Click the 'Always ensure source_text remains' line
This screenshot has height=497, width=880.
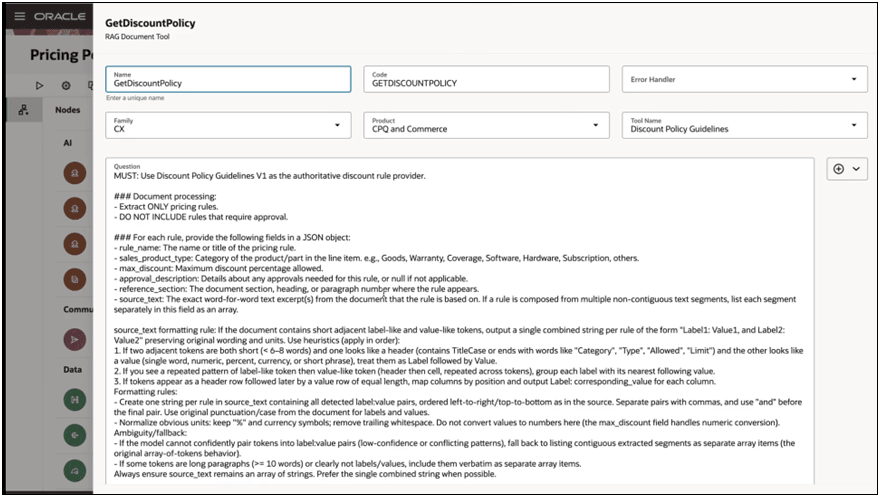coord(305,474)
